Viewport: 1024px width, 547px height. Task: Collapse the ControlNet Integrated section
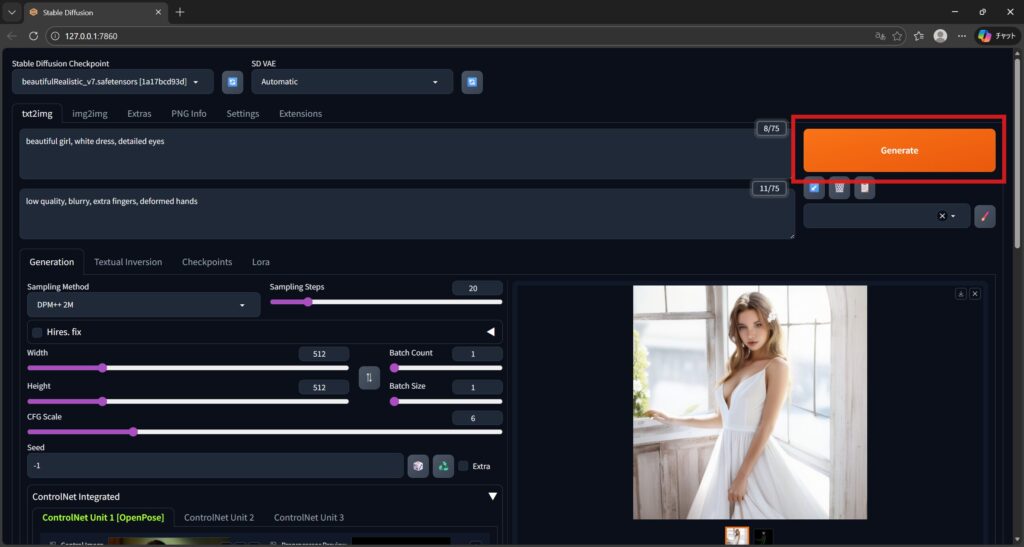[492, 496]
